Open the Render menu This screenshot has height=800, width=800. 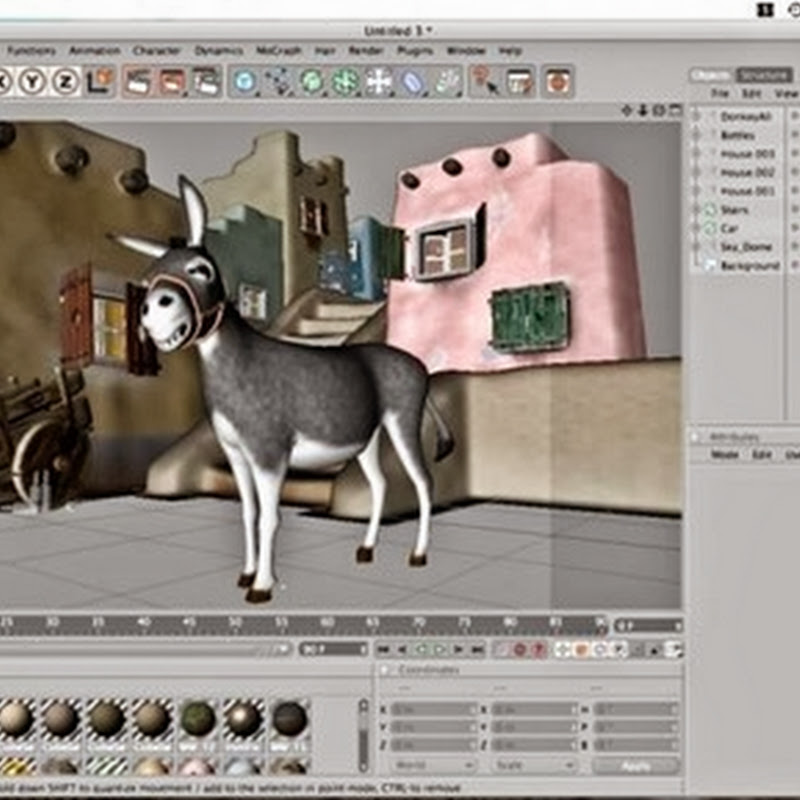pos(365,50)
